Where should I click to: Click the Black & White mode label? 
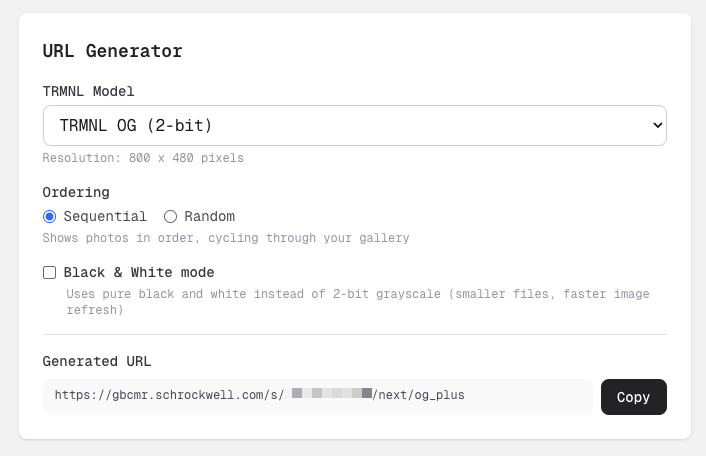pos(139,272)
